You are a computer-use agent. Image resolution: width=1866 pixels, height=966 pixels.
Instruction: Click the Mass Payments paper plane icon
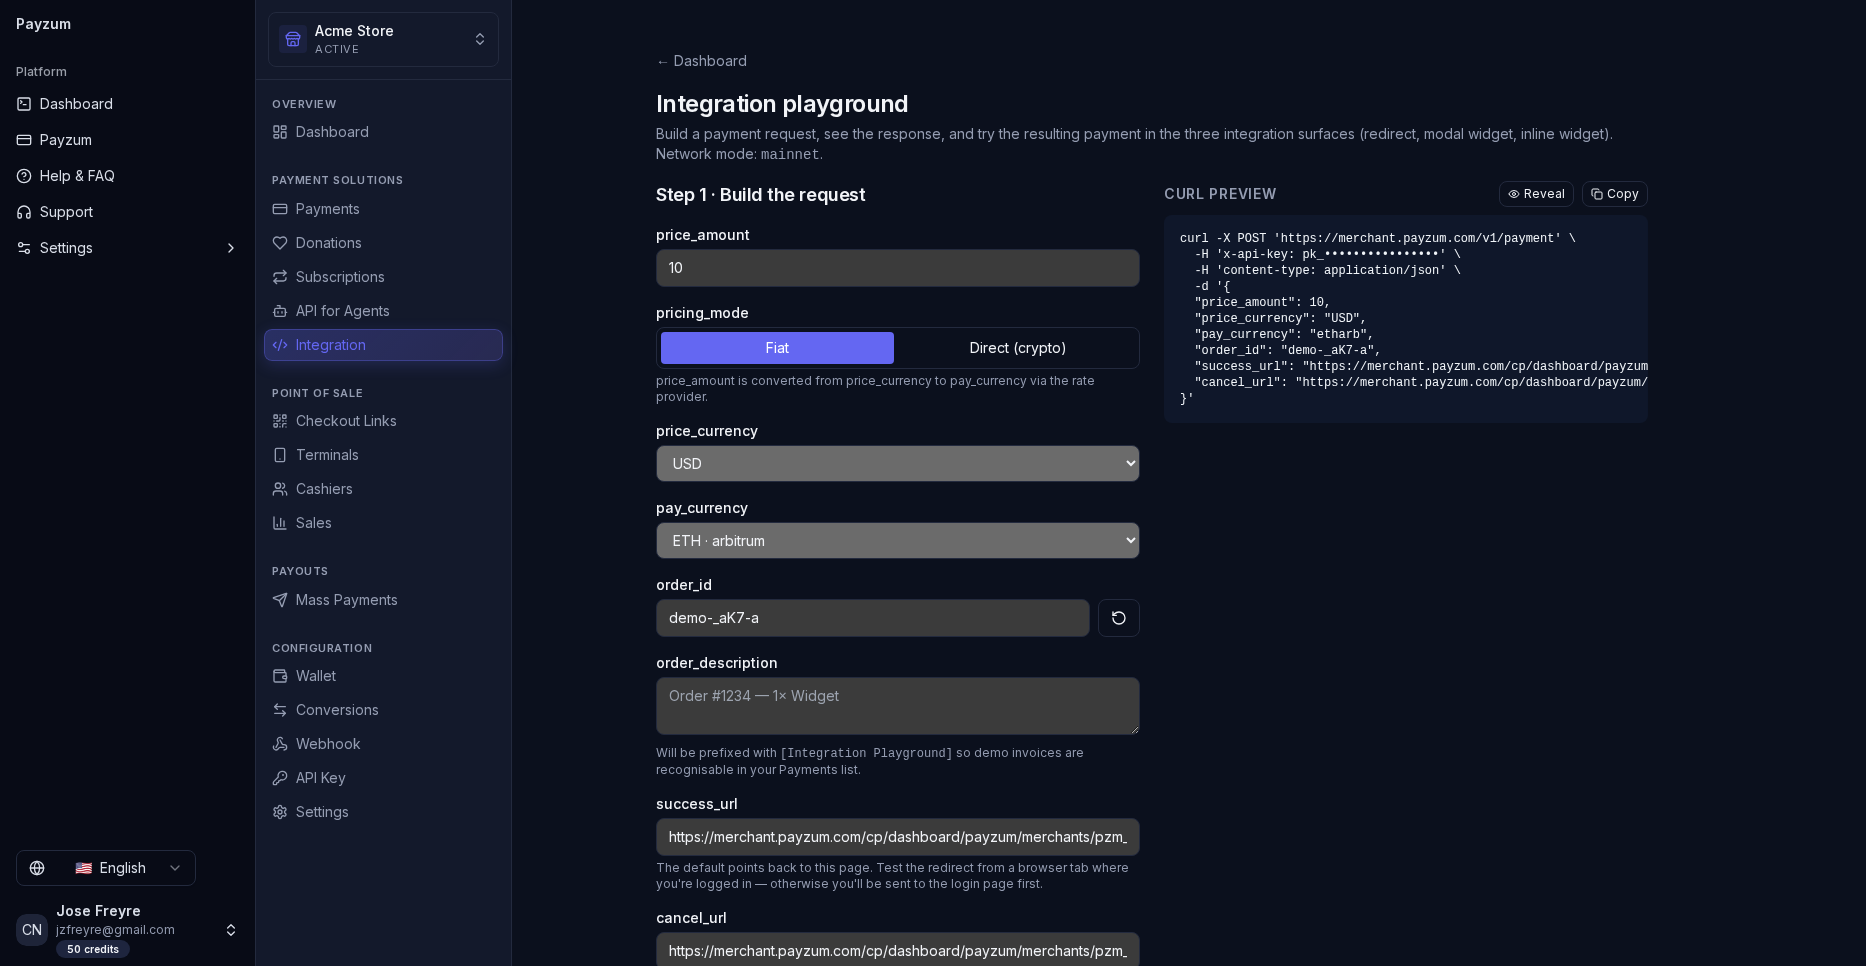pos(280,600)
